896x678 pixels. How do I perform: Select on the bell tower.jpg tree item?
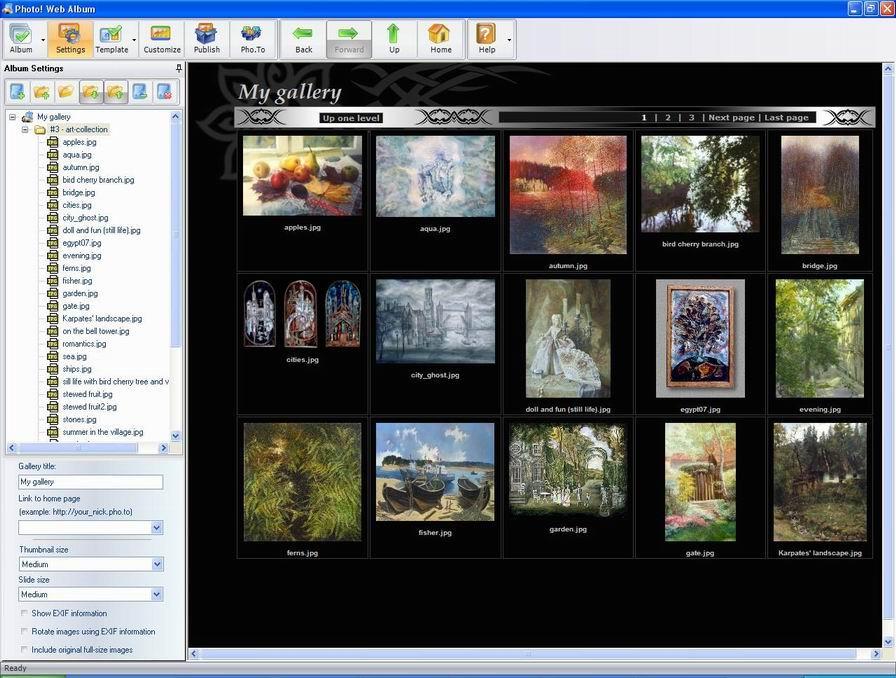point(95,331)
